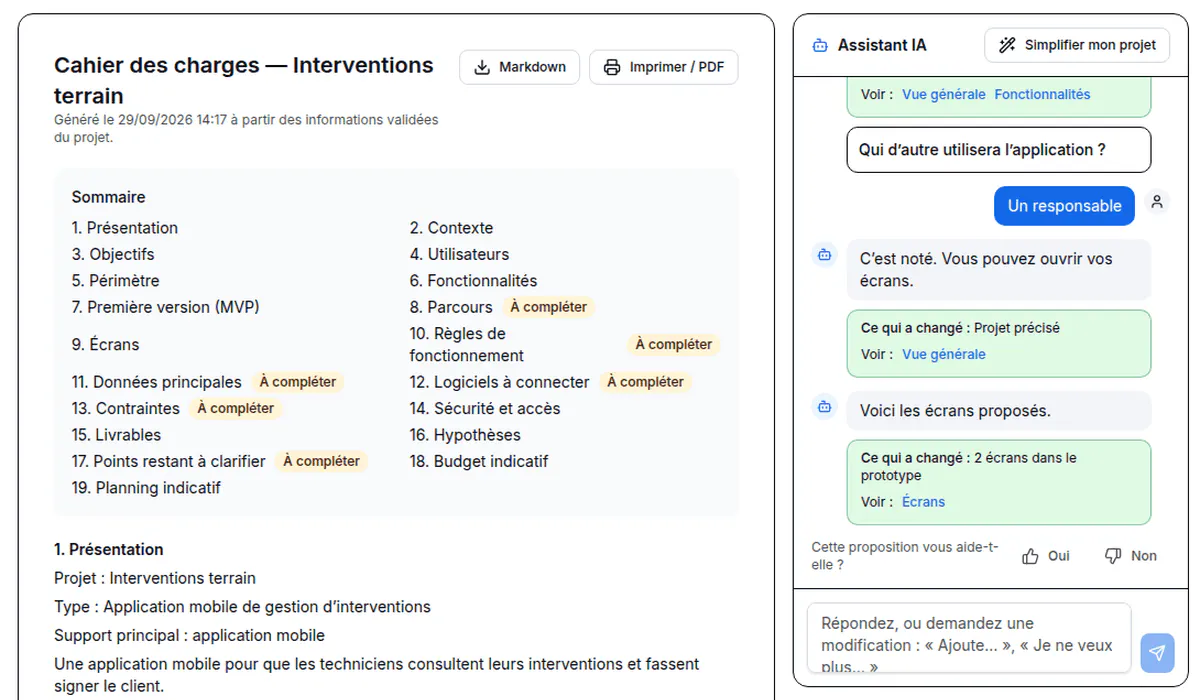Click À compléter badge next to Parcours
The image size is (1200, 700).
[x=548, y=307]
